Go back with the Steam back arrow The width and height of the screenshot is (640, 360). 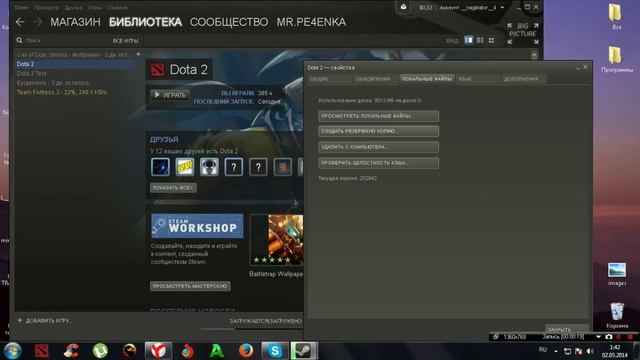click(20, 22)
